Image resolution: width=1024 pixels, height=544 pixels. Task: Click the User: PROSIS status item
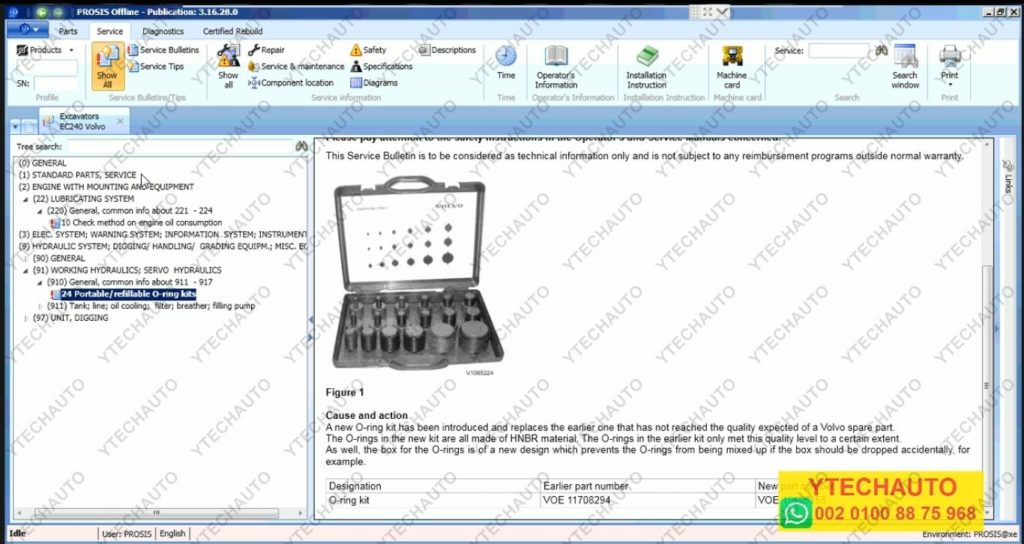pos(127,534)
